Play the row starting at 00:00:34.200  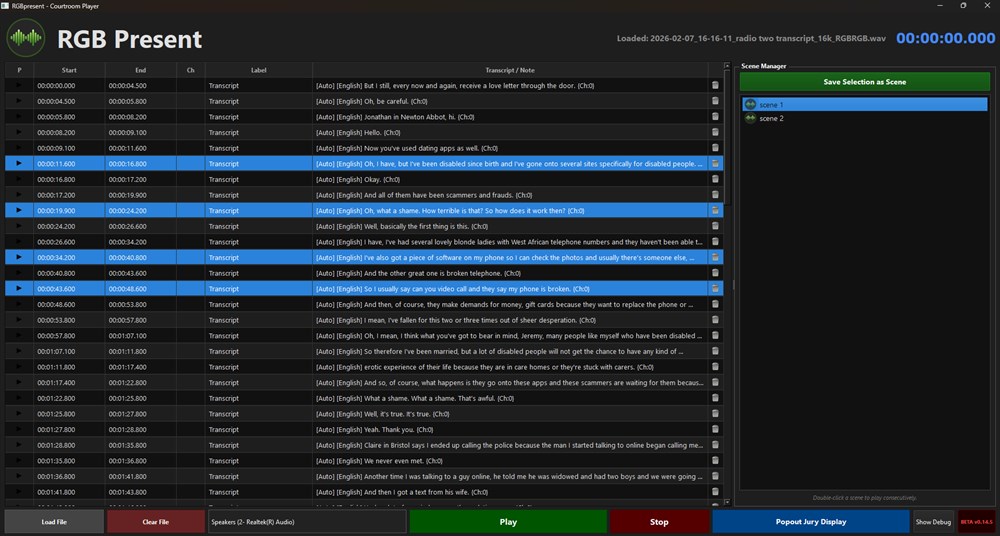[19, 257]
